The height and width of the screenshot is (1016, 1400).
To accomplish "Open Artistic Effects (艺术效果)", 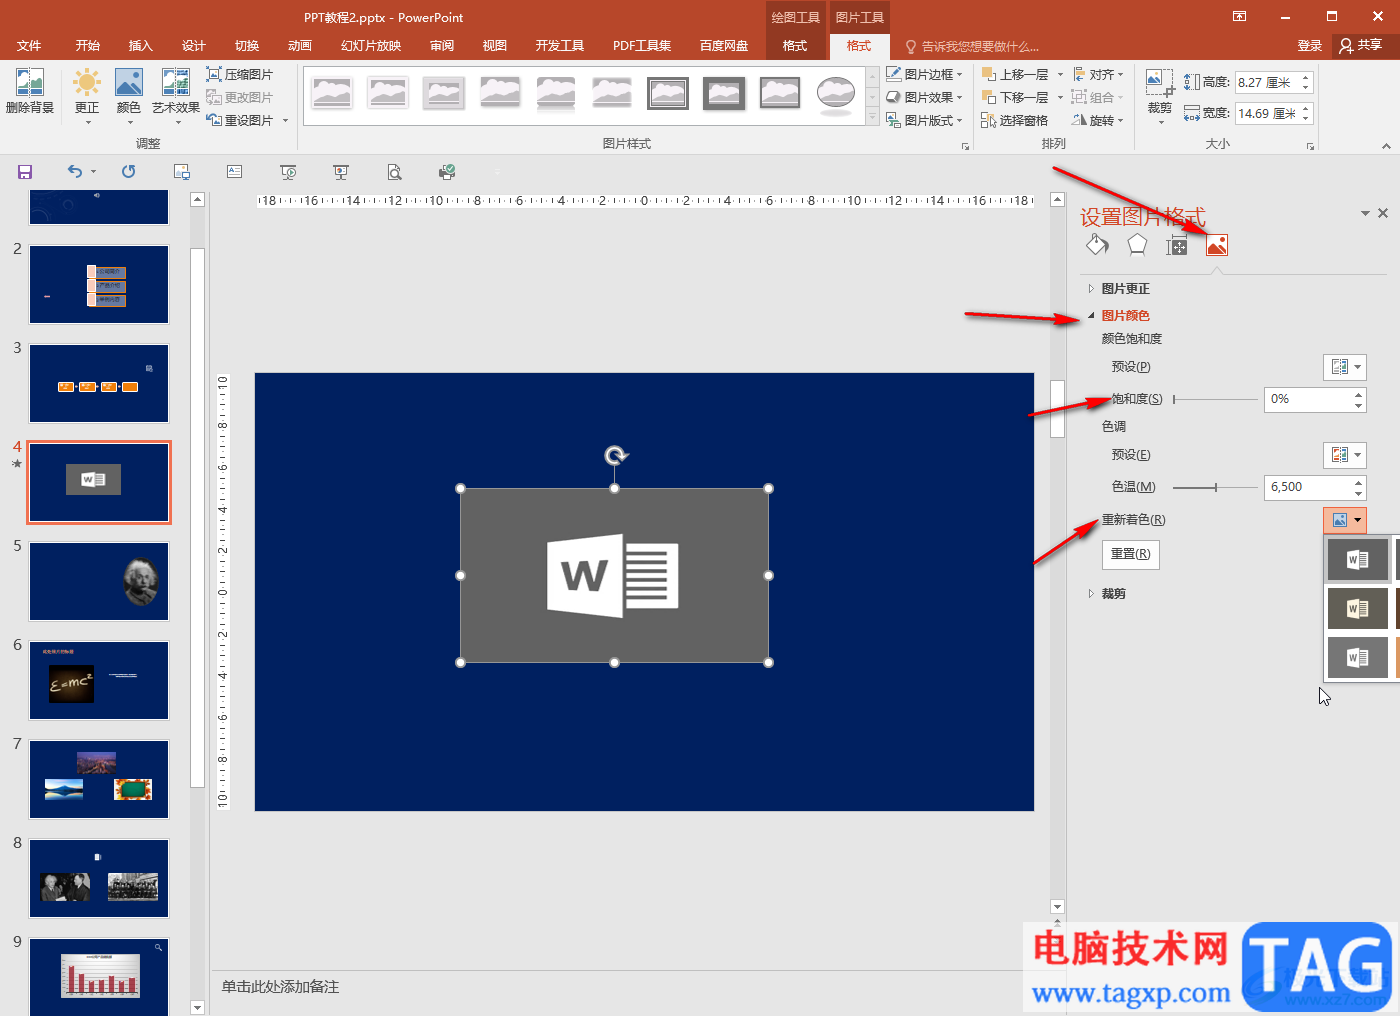I will [x=176, y=96].
